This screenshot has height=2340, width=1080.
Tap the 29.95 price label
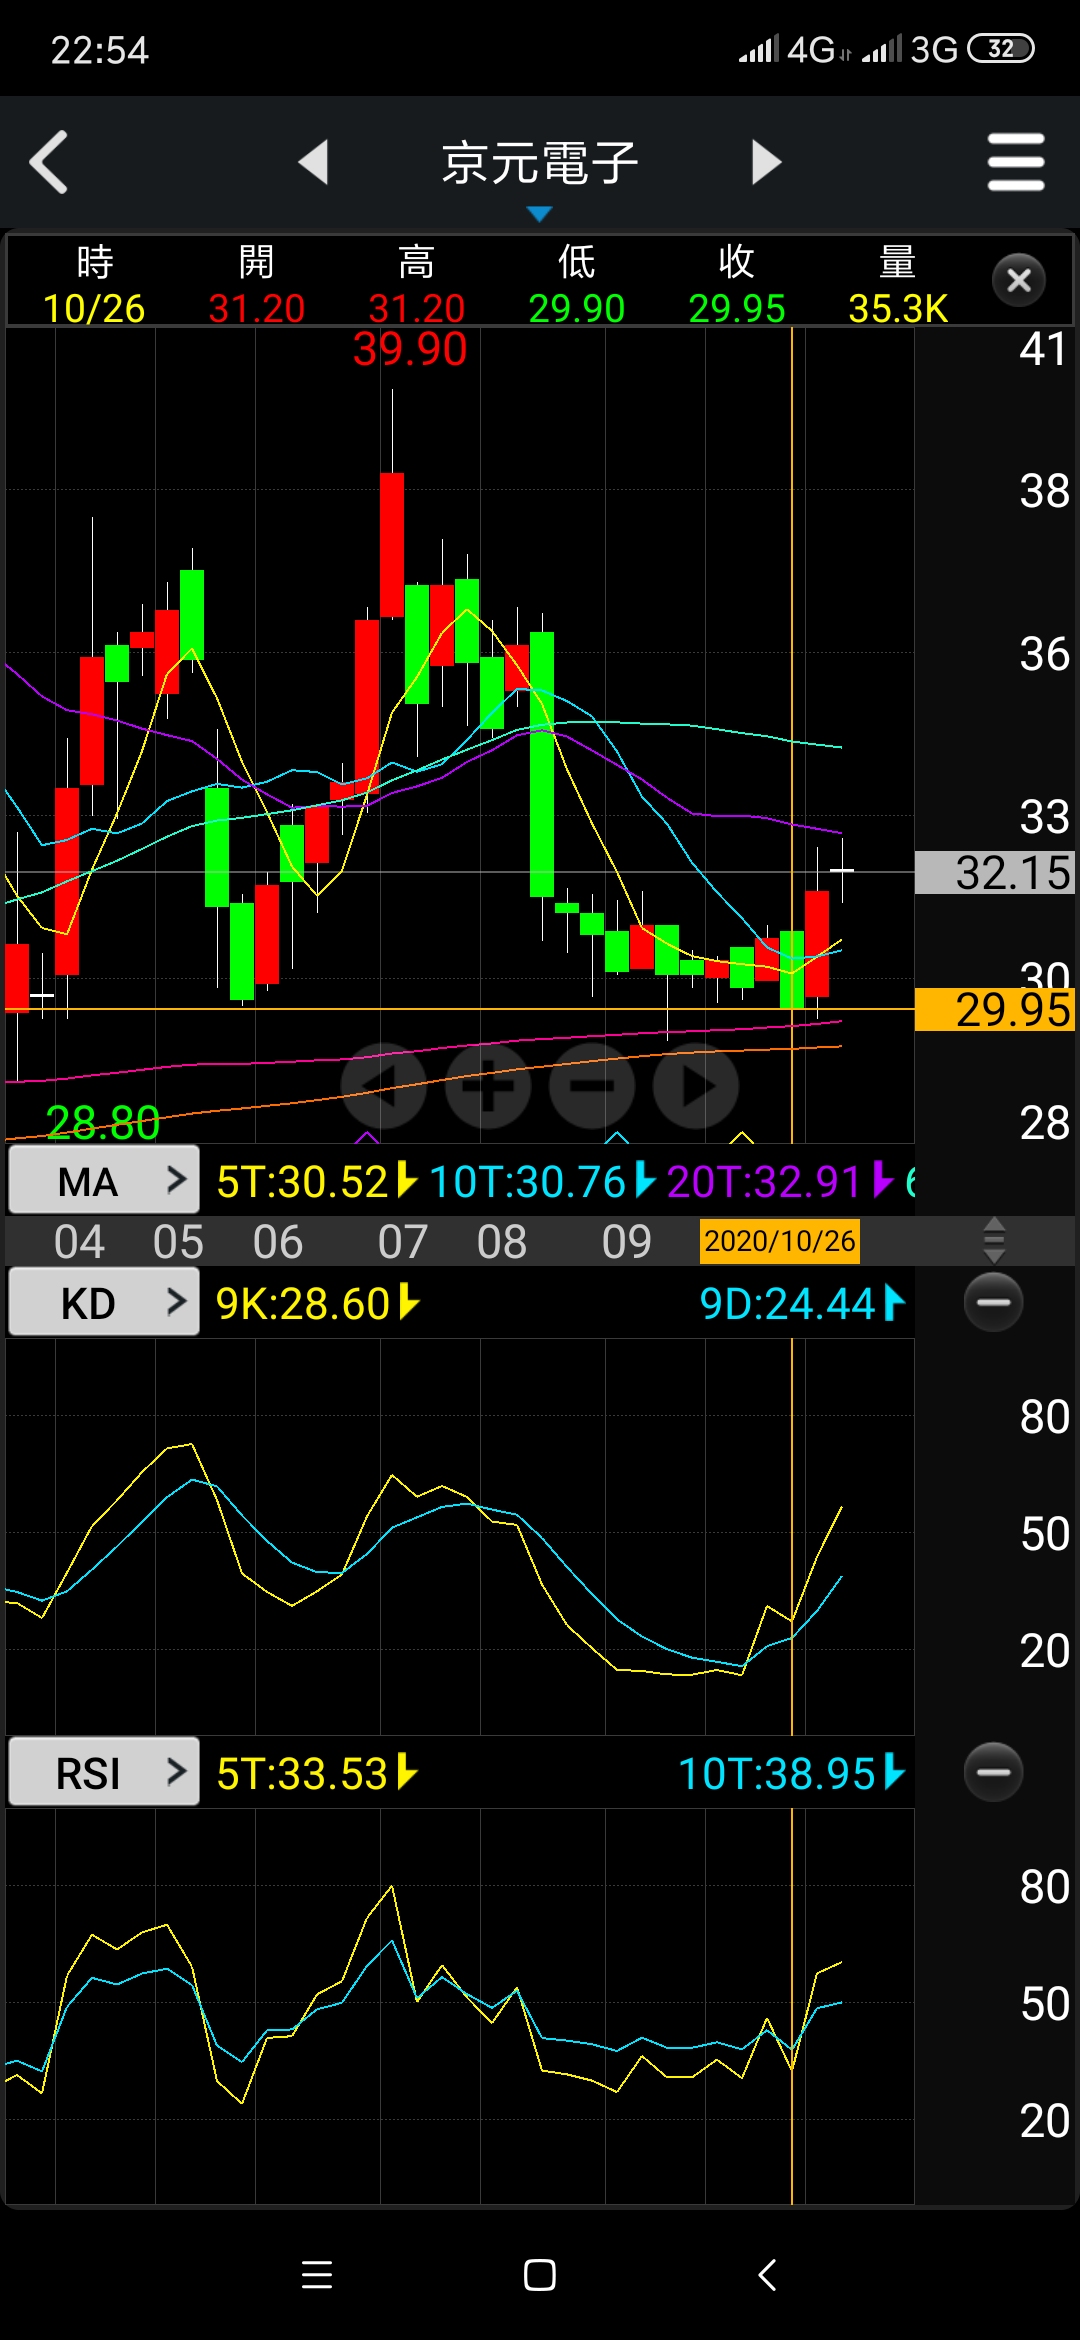(994, 1010)
